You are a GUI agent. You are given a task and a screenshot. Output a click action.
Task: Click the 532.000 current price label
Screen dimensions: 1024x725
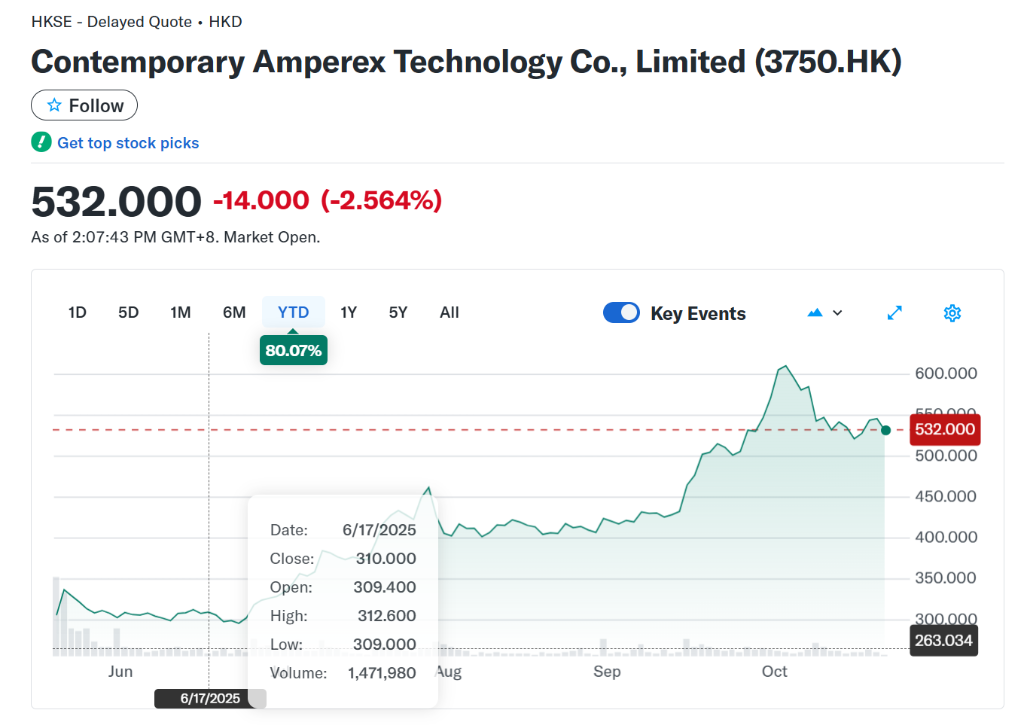click(944, 430)
